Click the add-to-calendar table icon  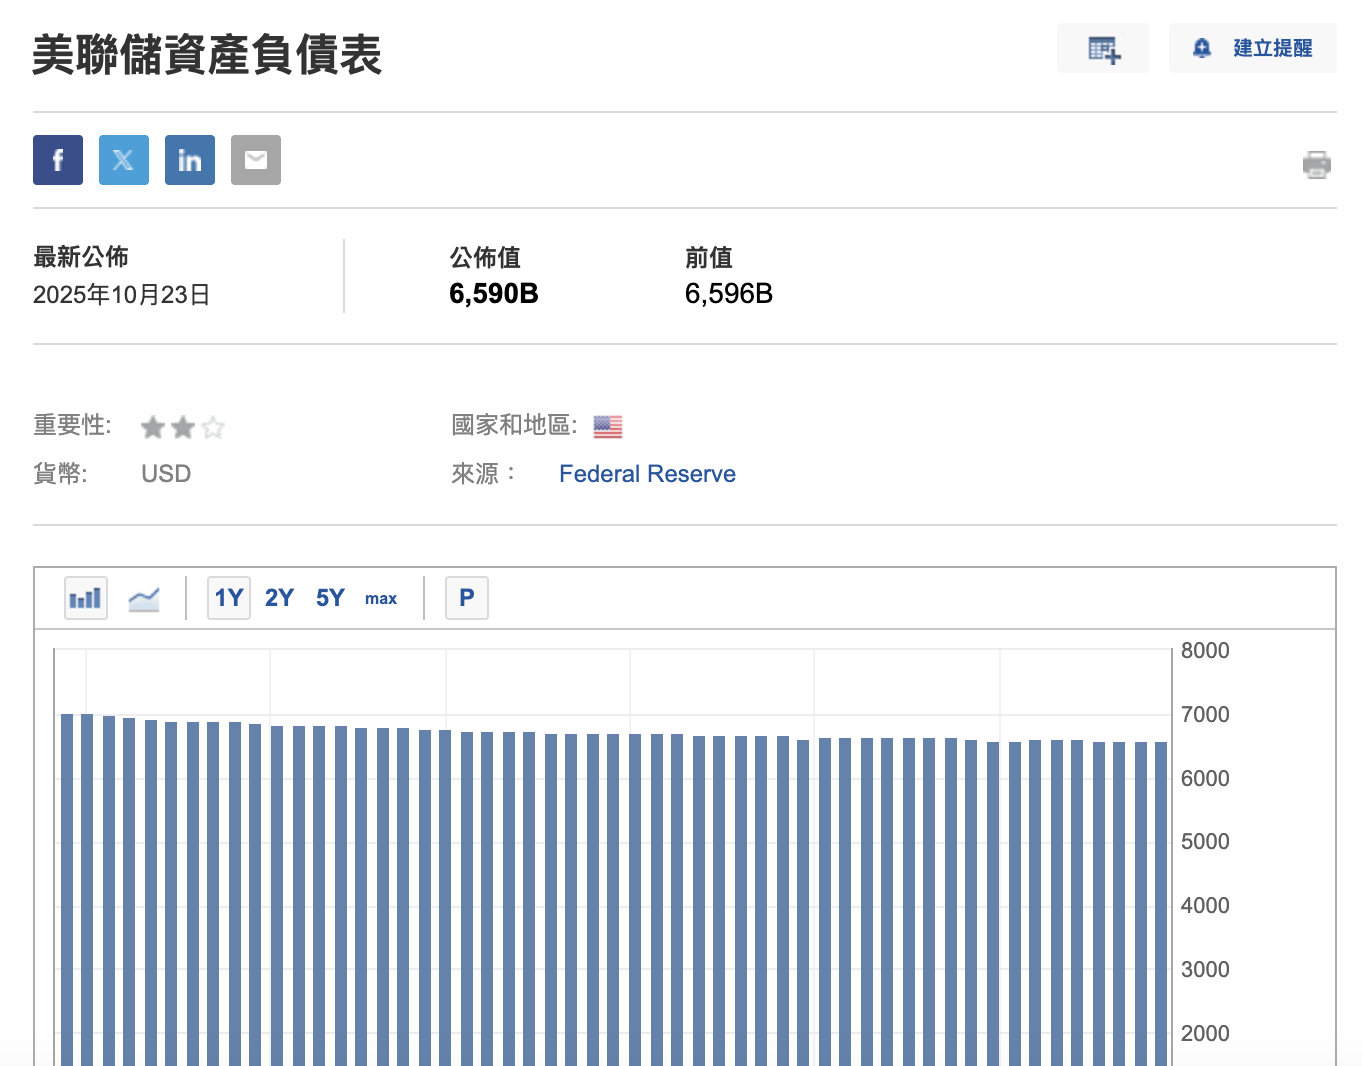coord(1103,49)
